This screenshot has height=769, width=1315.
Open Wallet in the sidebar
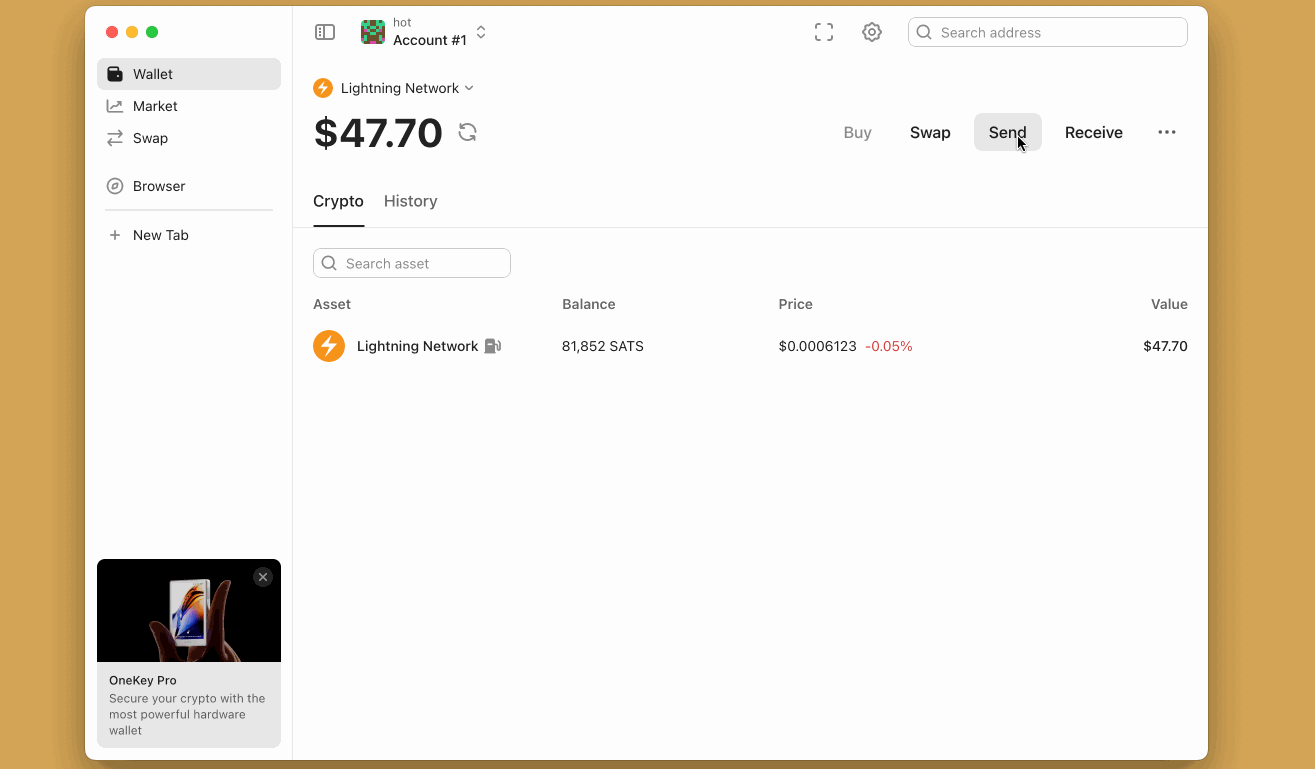(x=189, y=74)
